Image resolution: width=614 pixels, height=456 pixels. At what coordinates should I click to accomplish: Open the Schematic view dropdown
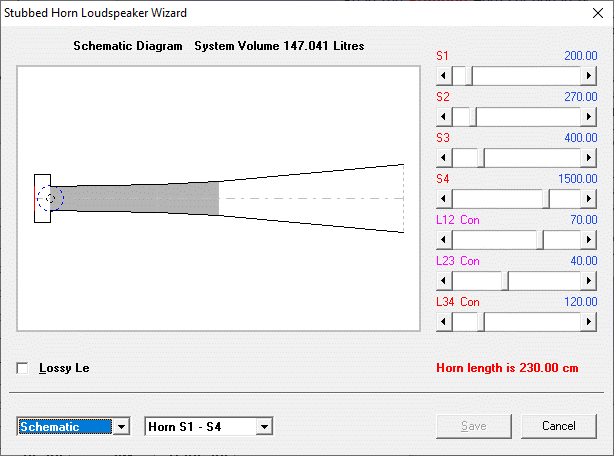pos(121,427)
